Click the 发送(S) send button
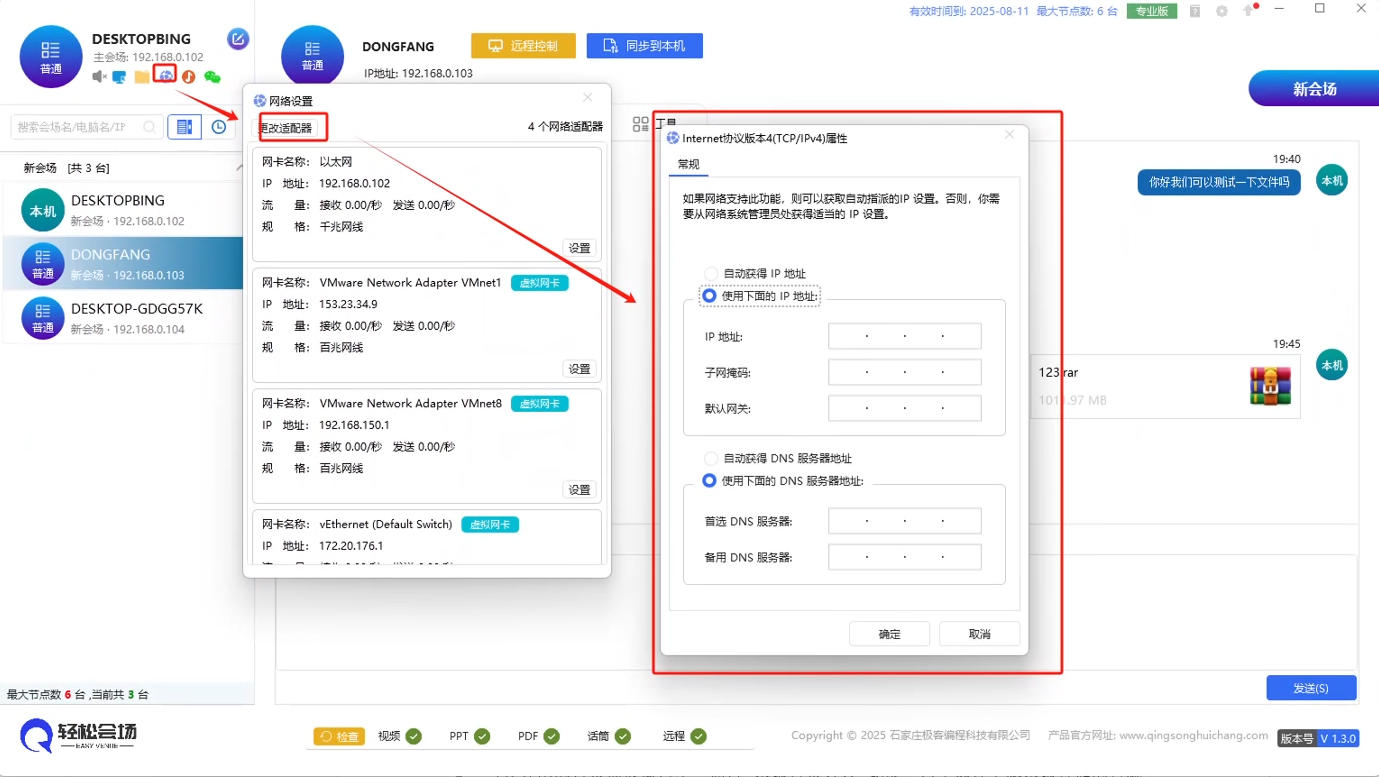 pyautogui.click(x=1311, y=688)
